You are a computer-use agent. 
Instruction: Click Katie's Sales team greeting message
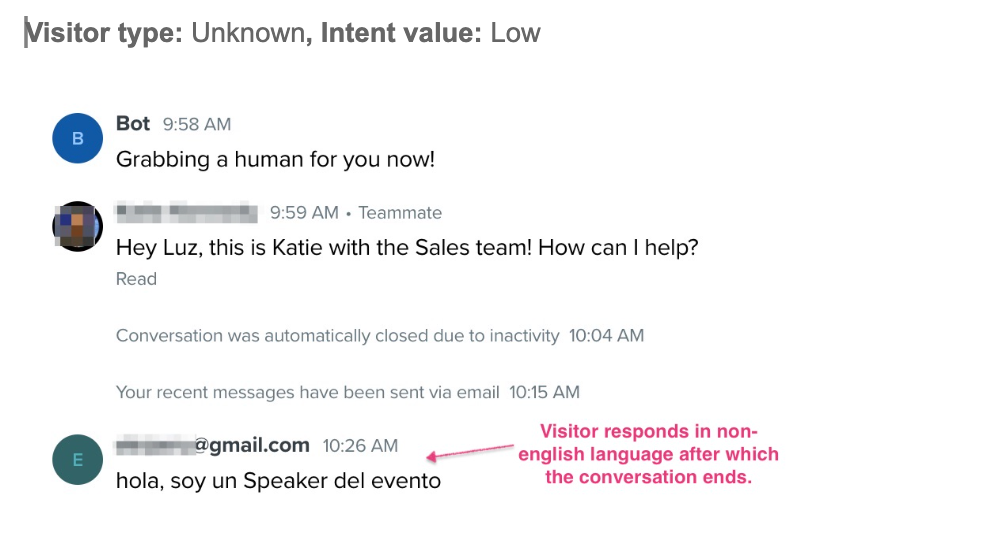407,247
